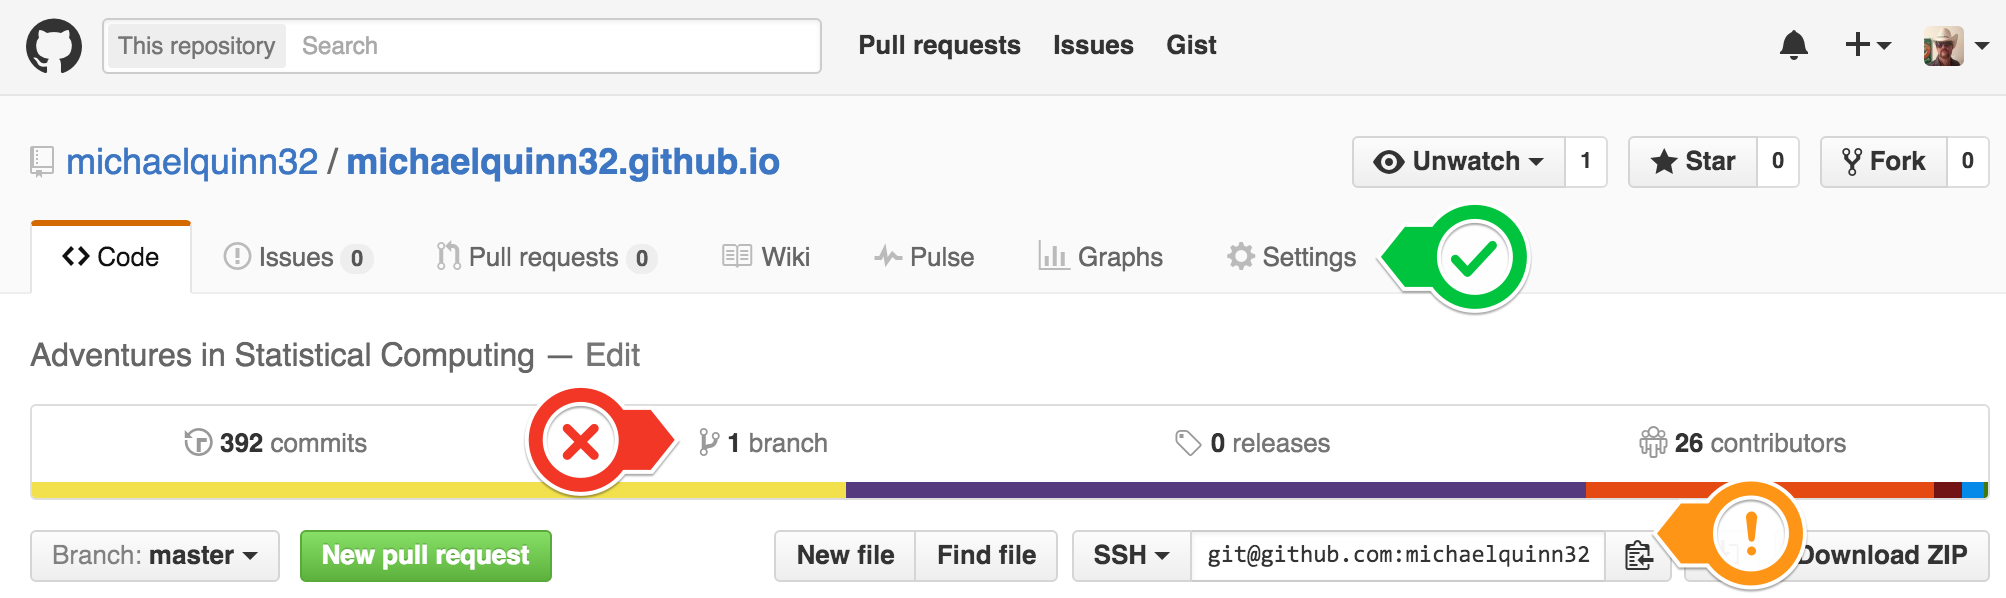Image resolution: width=2006 pixels, height=598 pixels.
Task: Copy clone URL with clipboard icon
Action: (1638, 555)
